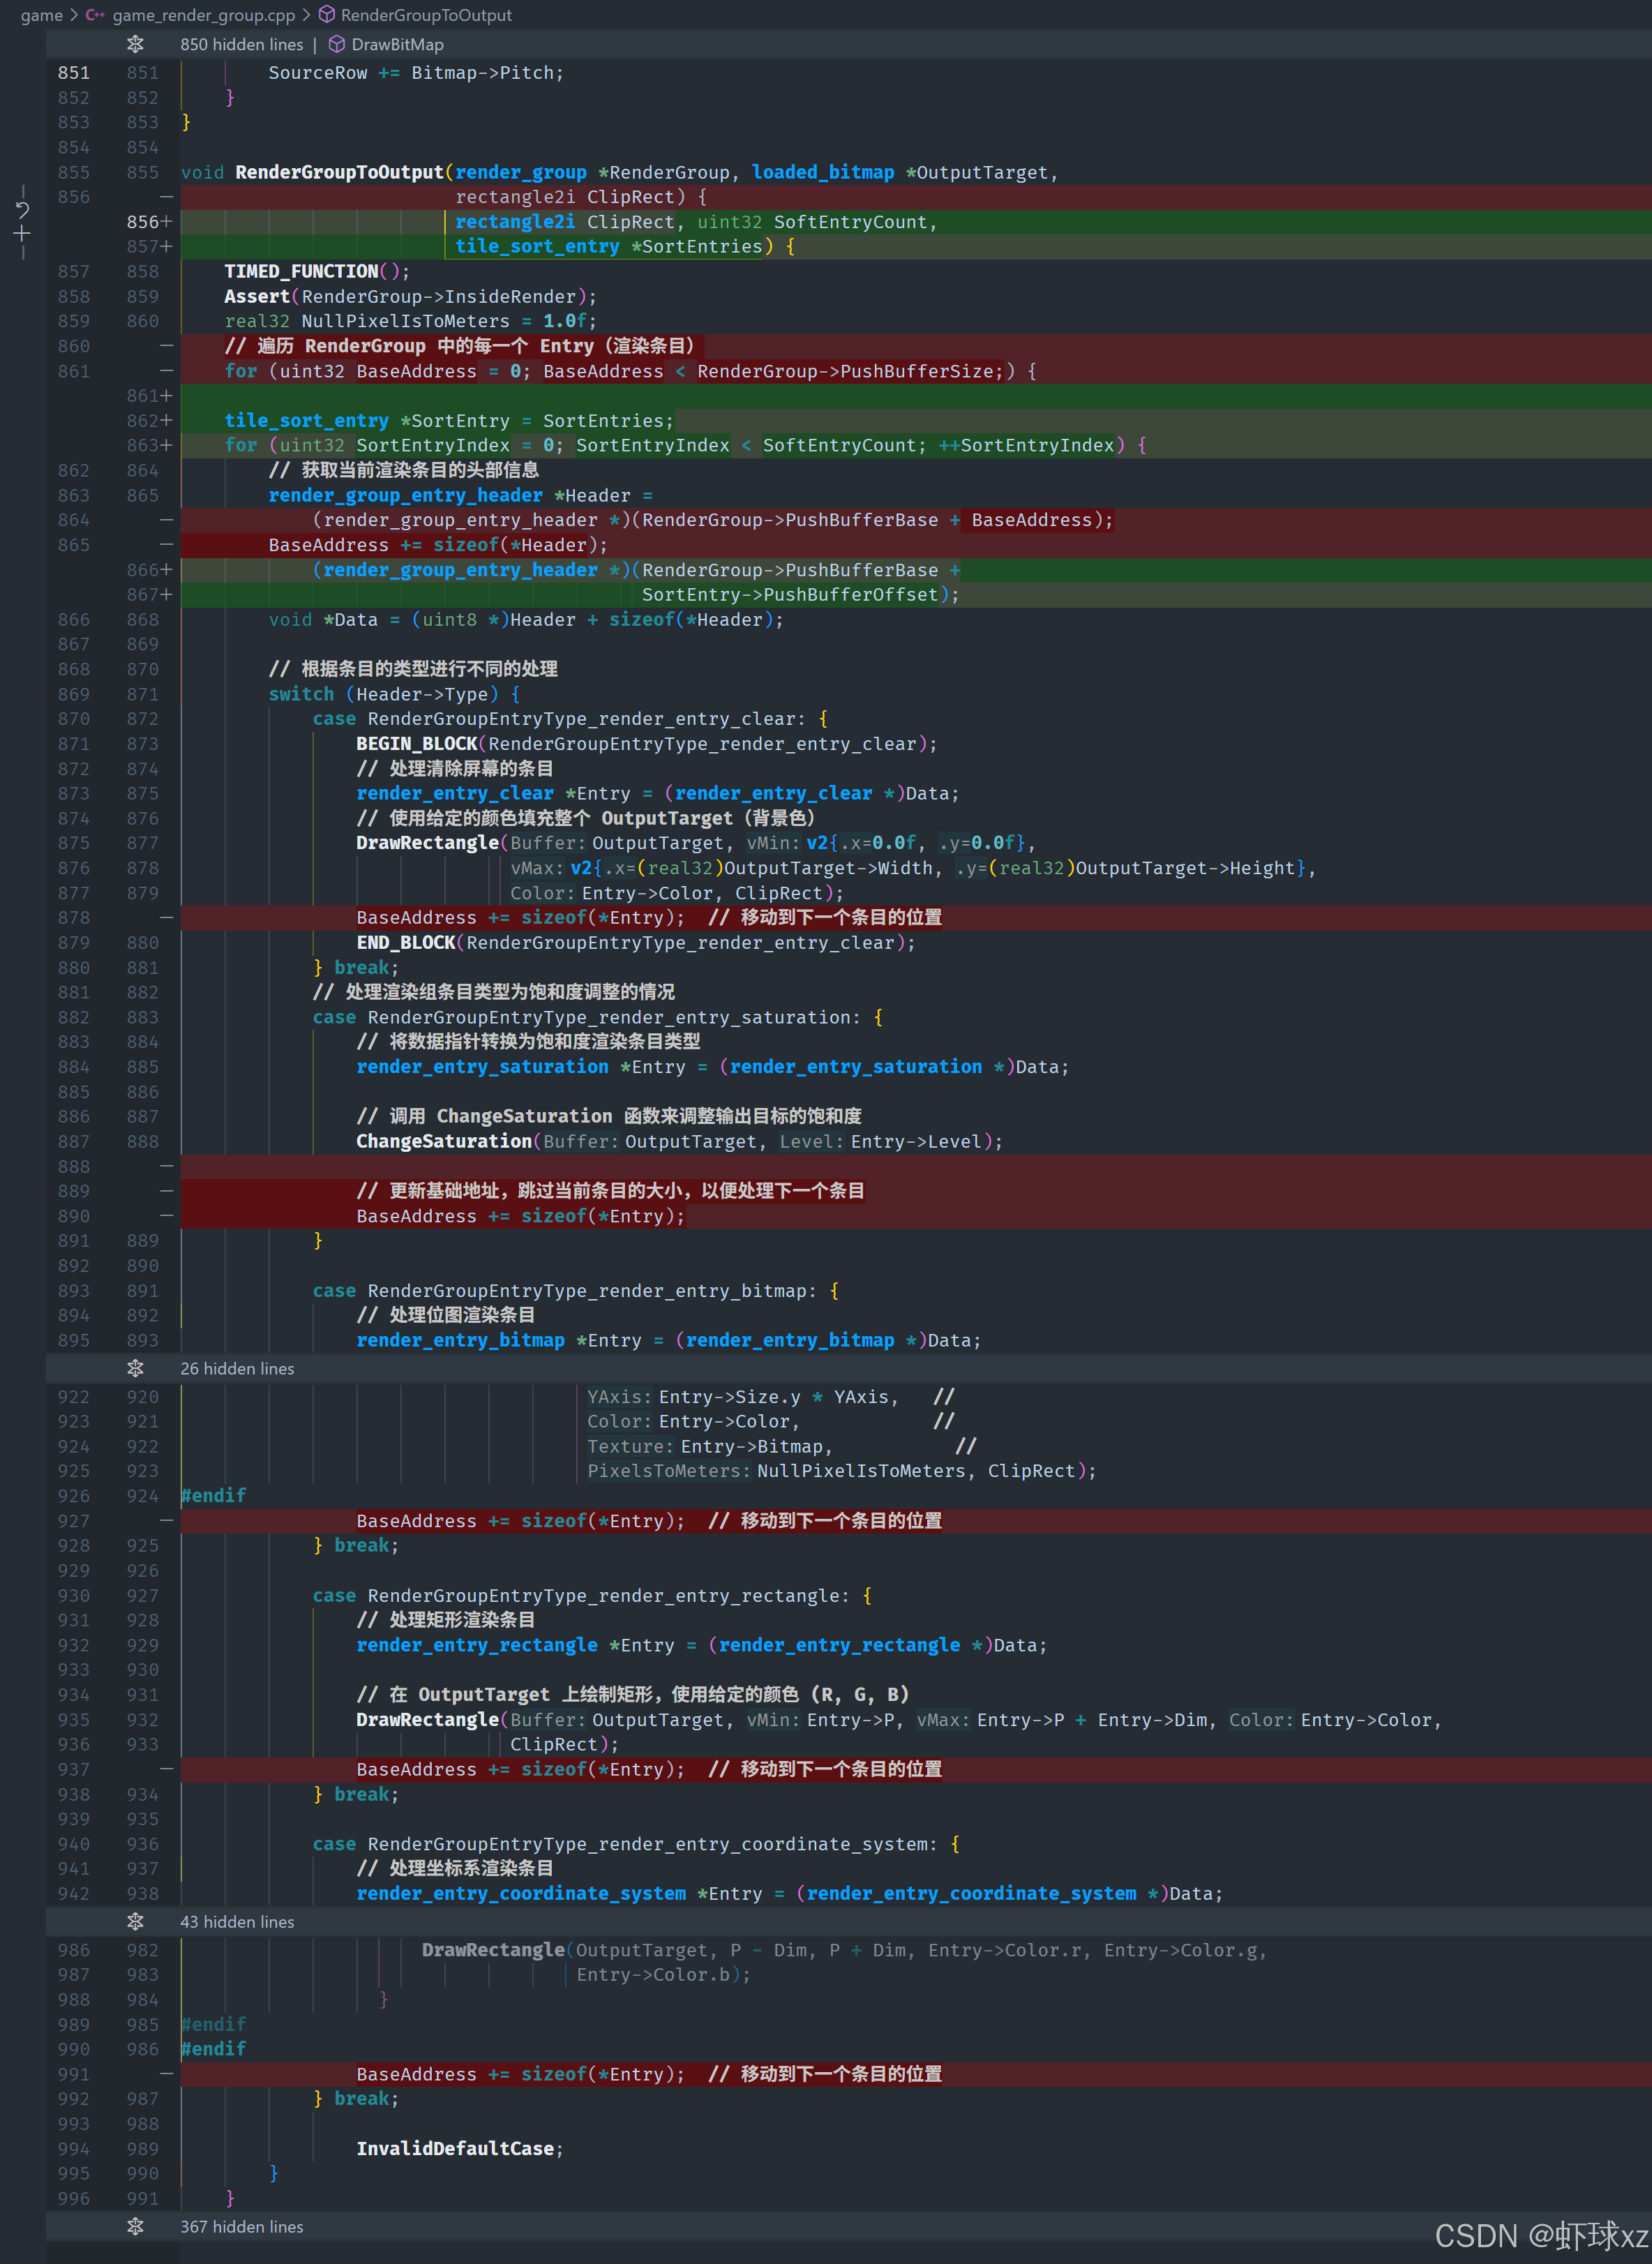This screenshot has height=2264, width=1652.
Task: Open game_render_group.cpp breadcrumb item
Action: (203, 15)
